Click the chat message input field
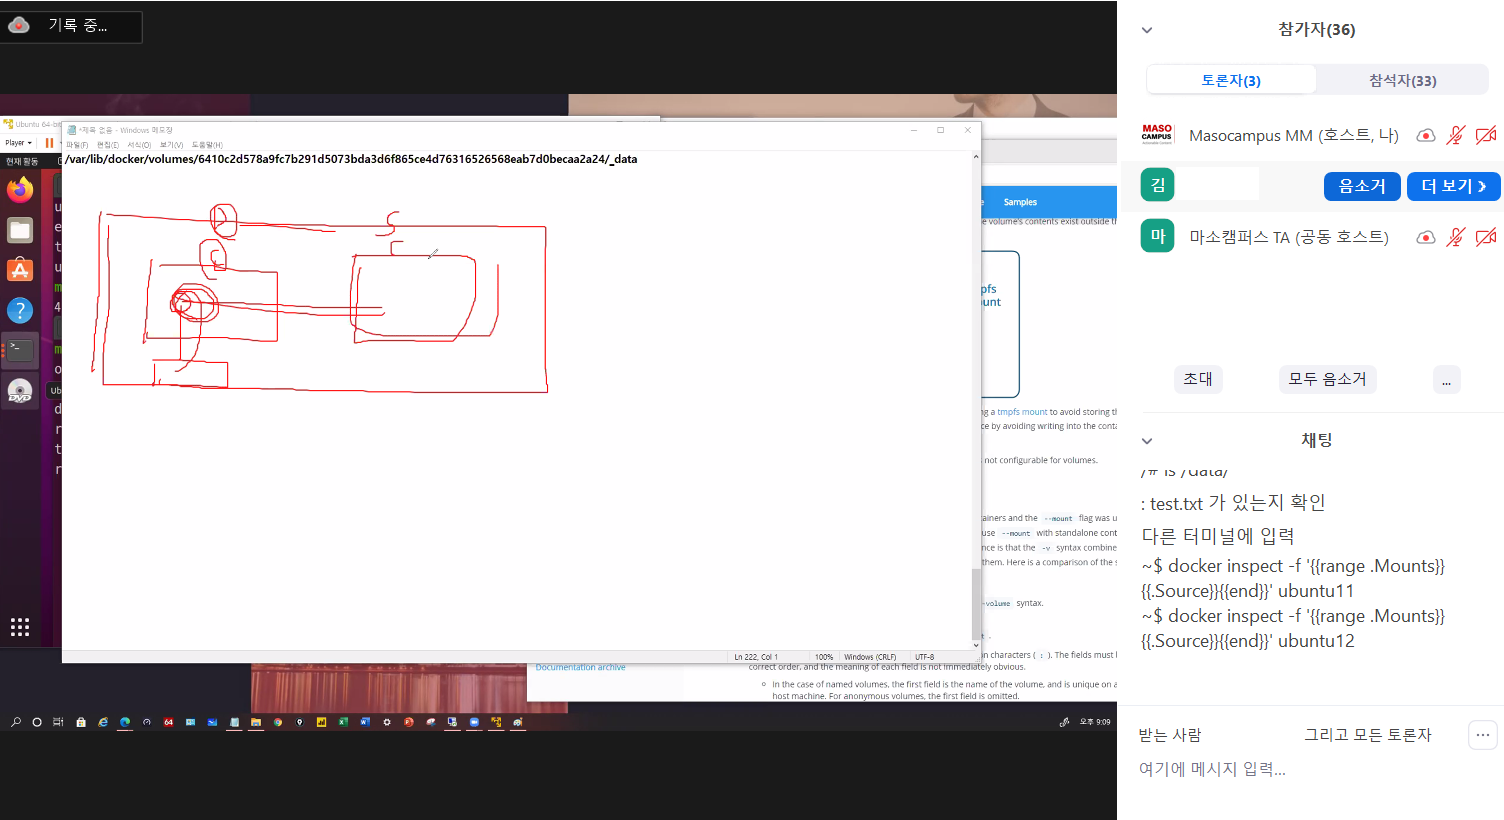Viewport: 1504px width, 820px height. 1300,769
